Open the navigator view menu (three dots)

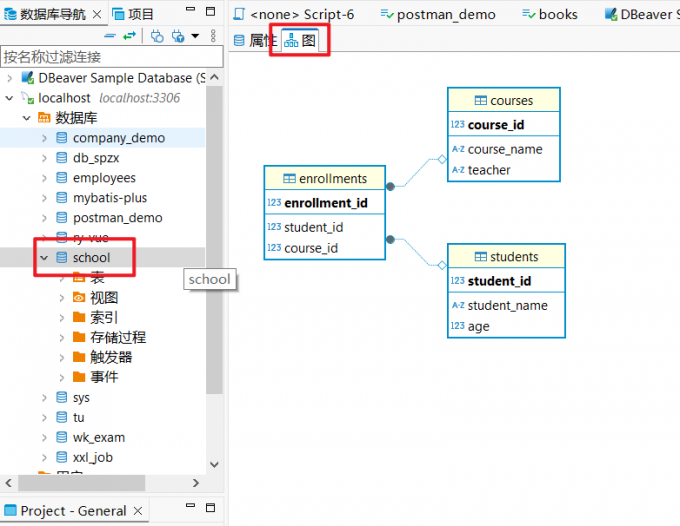point(213,36)
